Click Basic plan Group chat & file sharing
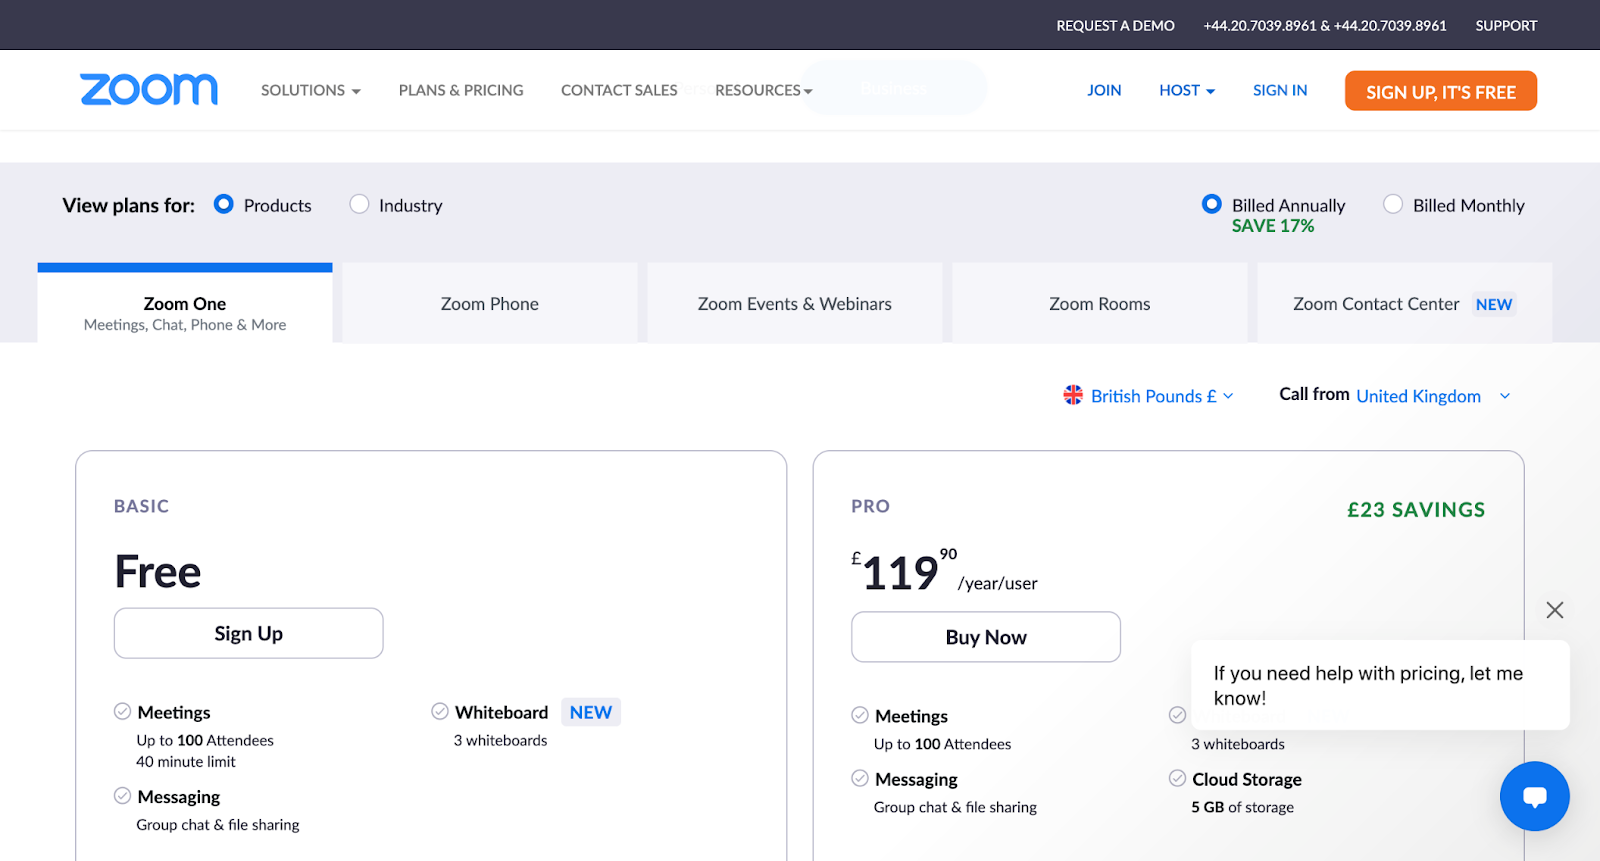1600x861 pixels. click(218, 825)
